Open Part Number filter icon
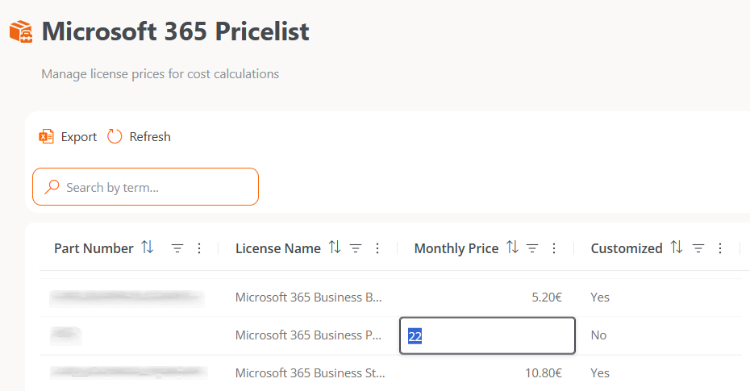750x391 pixels. pos(177,248)
